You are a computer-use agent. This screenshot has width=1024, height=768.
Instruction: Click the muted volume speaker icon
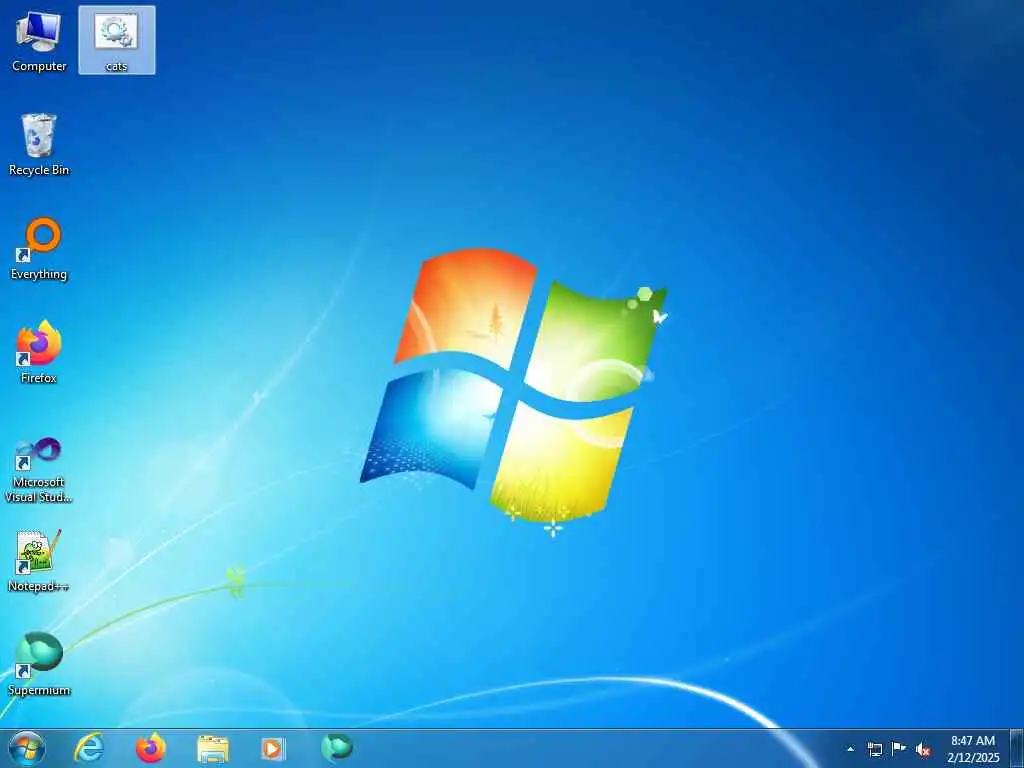pyautogui.click(x=923, y=750)
